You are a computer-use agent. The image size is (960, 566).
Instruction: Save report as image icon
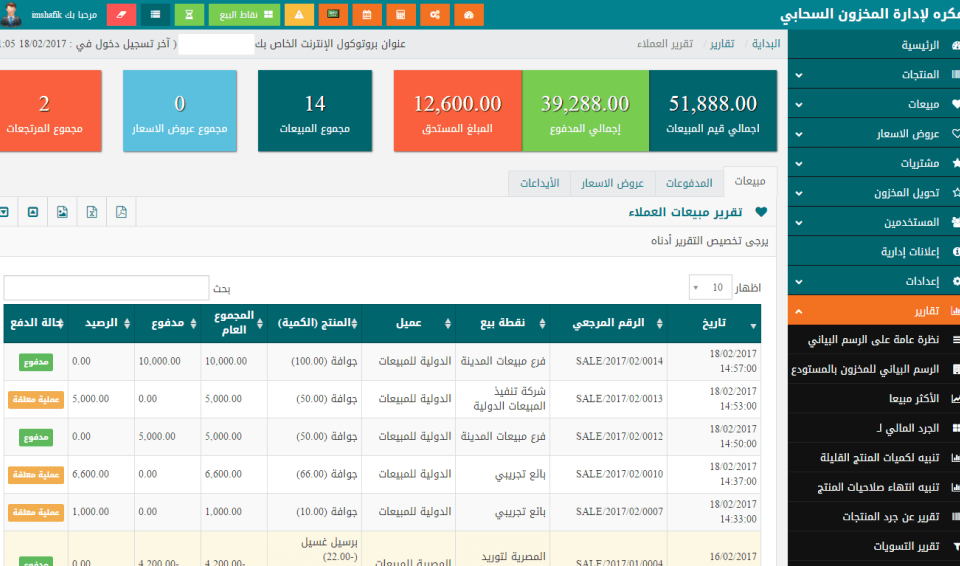62,212
